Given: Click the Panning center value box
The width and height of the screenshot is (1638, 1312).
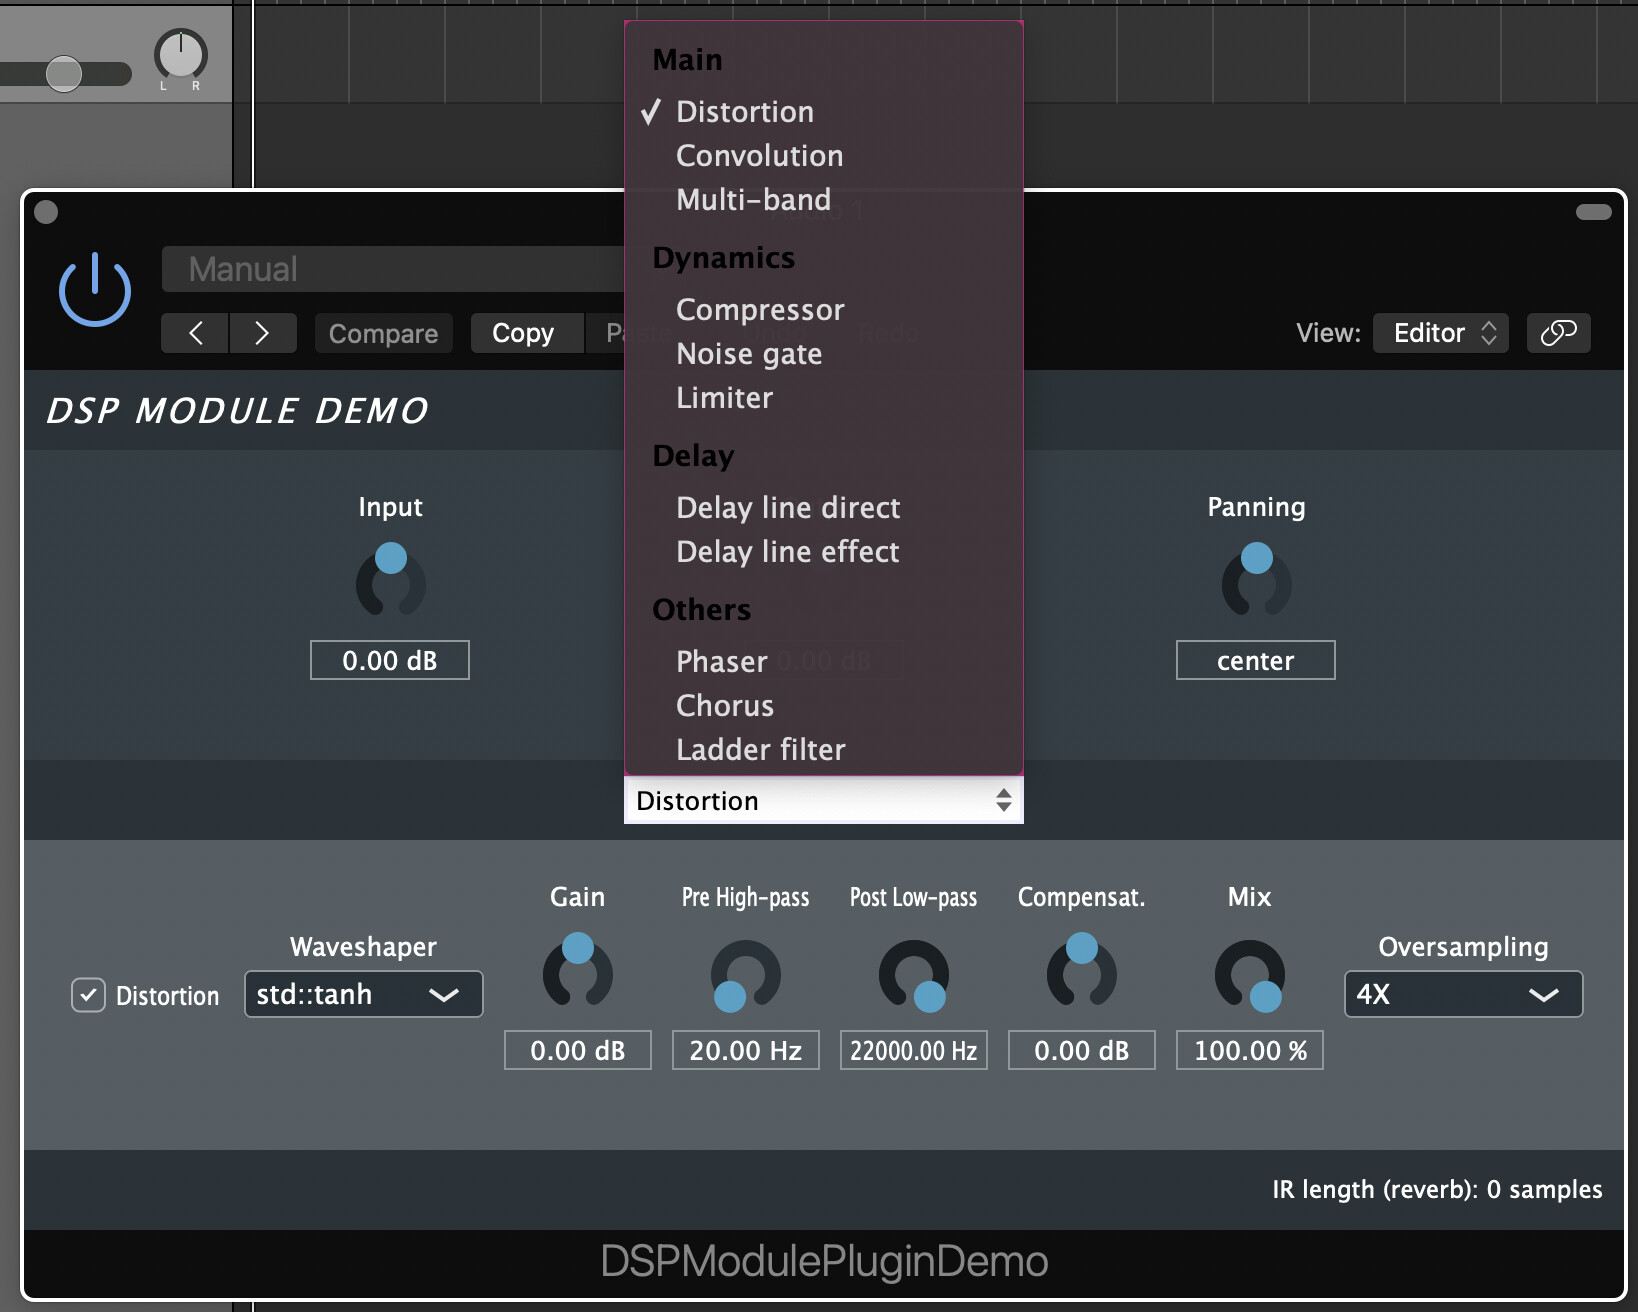Looking at the screenshot, I should [1256, 660].
